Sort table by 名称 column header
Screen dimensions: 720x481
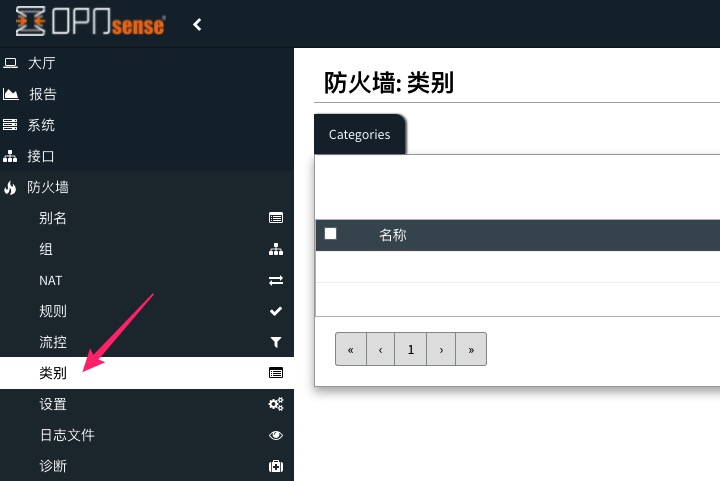point(393,235)
